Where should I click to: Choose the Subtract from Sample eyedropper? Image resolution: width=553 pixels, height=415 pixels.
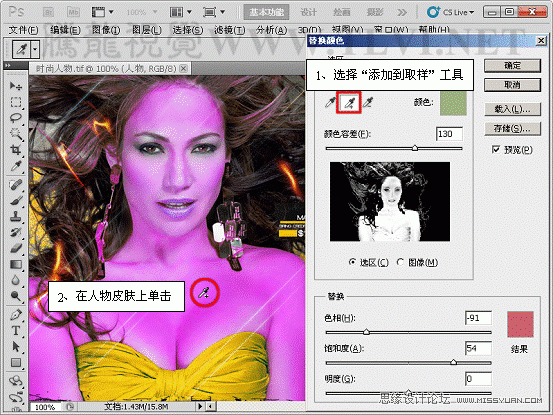point(368,102)
